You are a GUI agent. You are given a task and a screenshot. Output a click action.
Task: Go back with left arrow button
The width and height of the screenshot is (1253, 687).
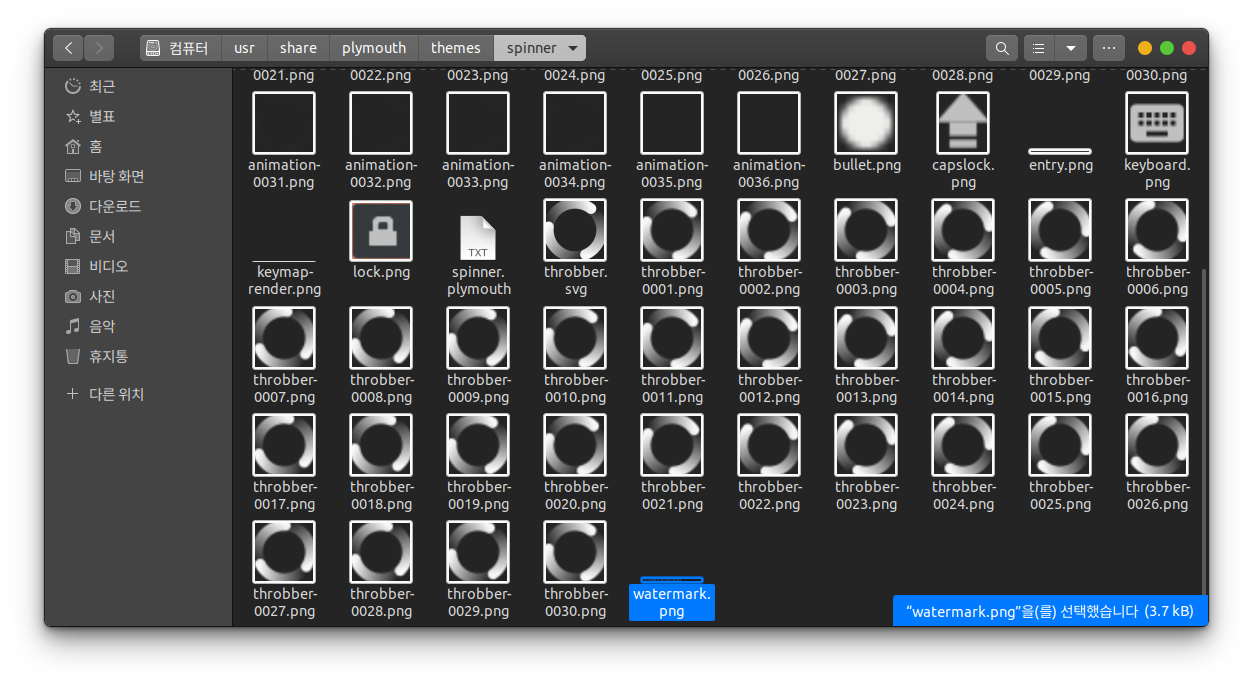point(68,48)
